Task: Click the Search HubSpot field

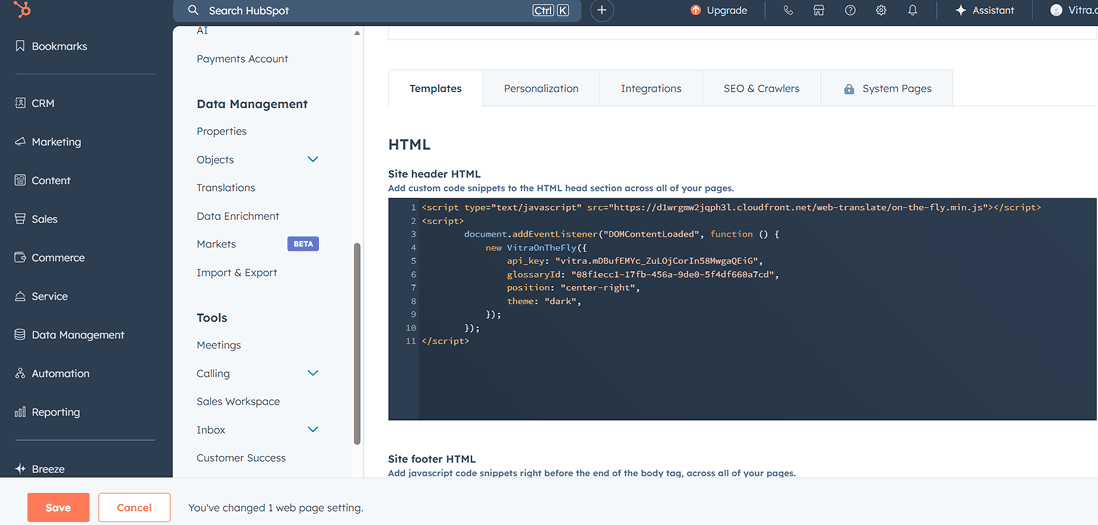Action: 377,10
